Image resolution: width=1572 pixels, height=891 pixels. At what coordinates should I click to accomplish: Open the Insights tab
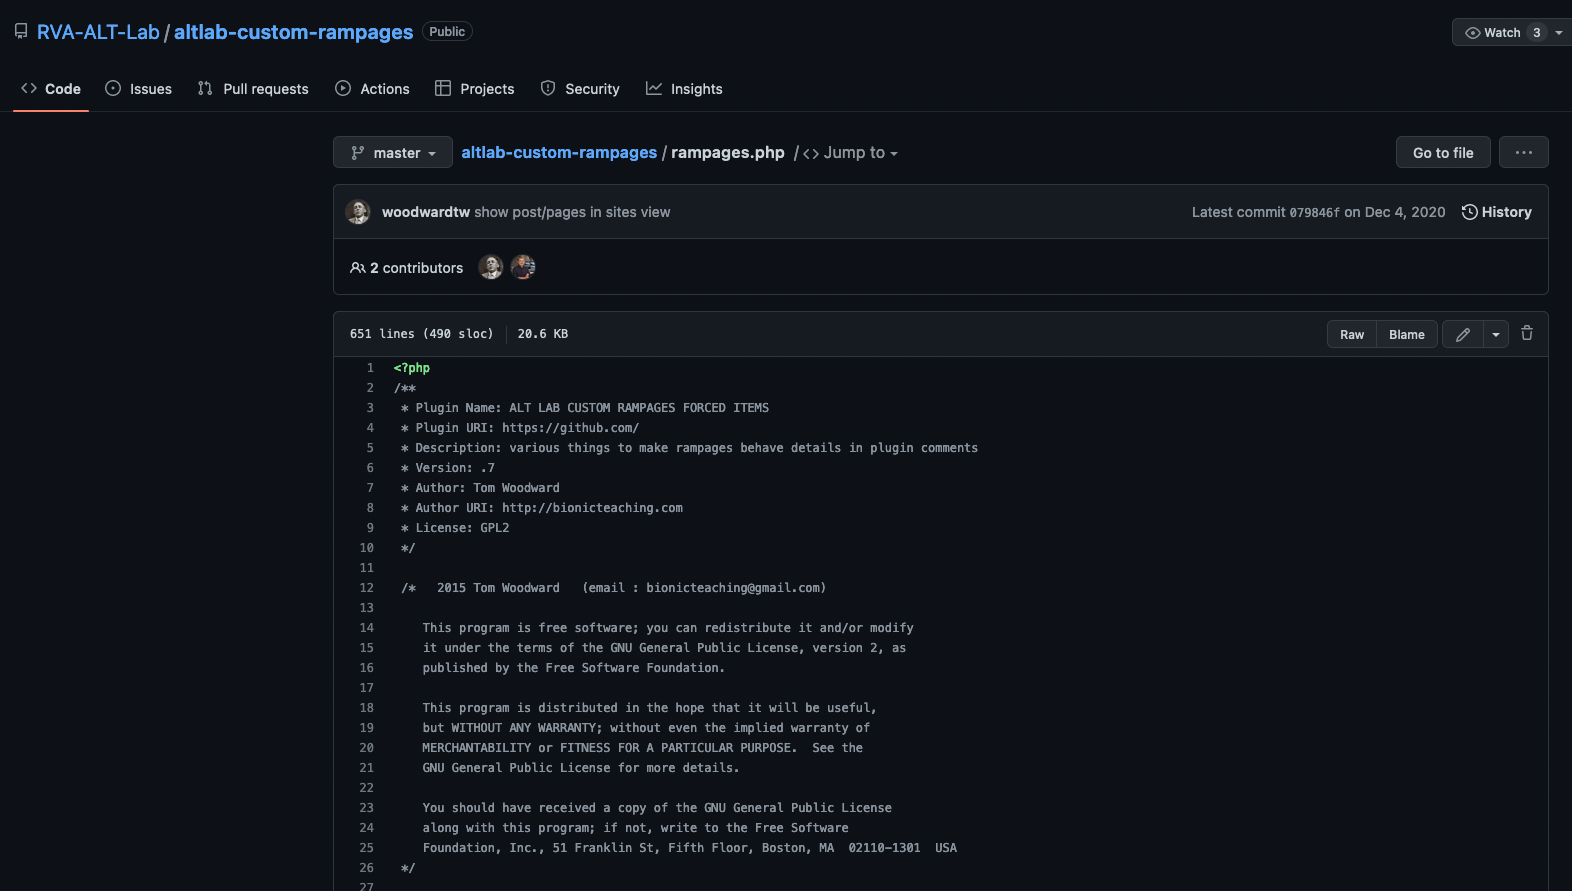(684, 89)
